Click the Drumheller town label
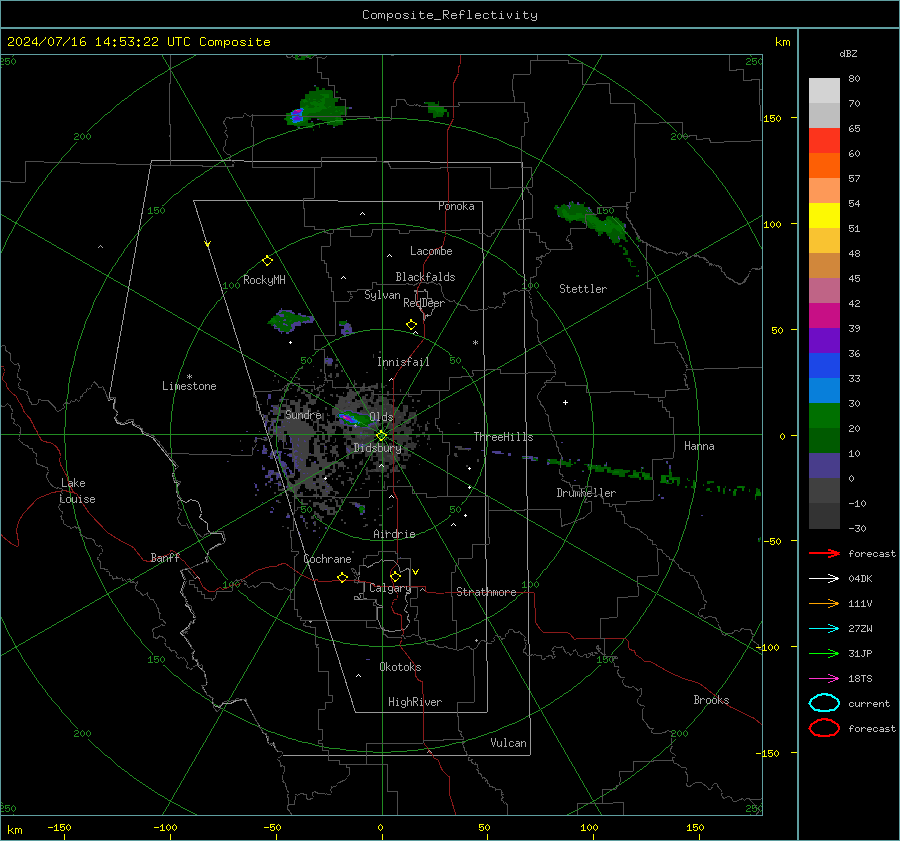The width and height of the screenshot is (900, 841). click(586, 493)
